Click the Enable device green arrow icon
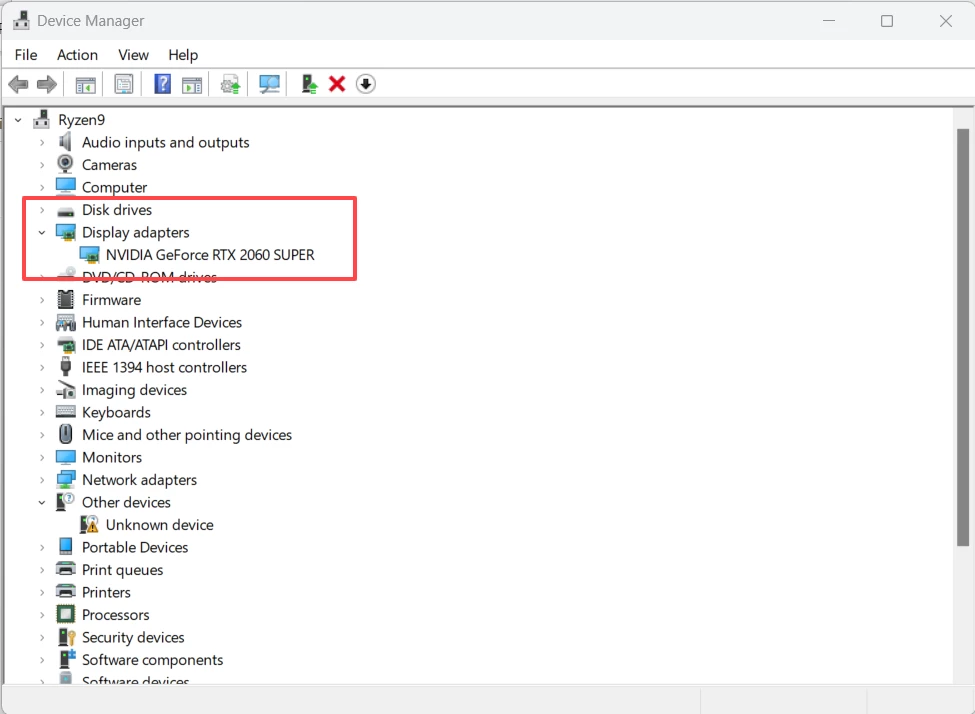 click(x=309, y=84)
